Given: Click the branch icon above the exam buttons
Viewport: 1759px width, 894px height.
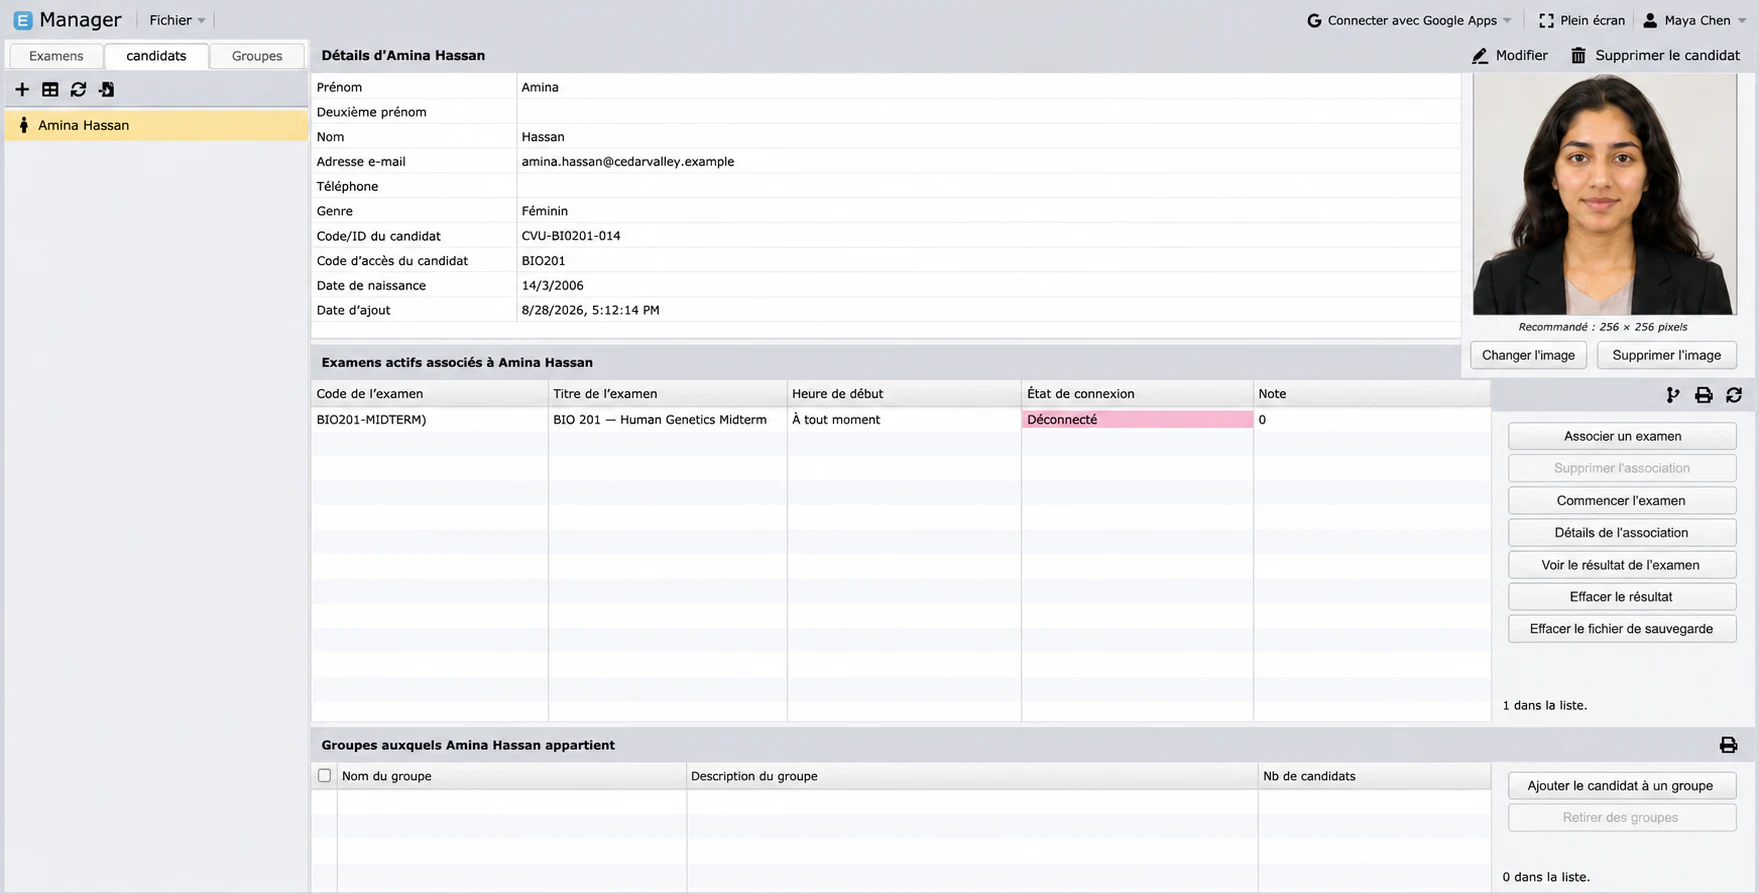Looking at the screenshot, I should click(x=1673, y=395).
